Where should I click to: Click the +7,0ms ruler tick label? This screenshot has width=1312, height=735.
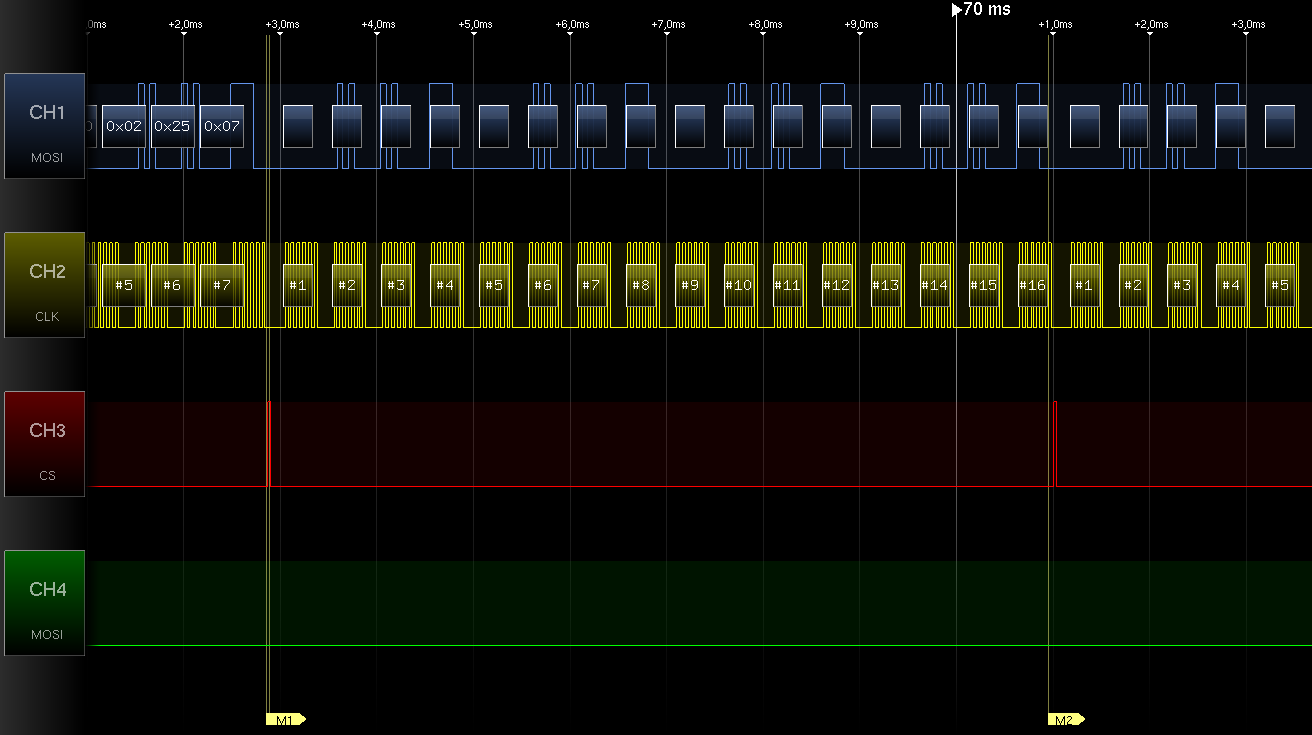pyautogui.click(x=667, y=24)
